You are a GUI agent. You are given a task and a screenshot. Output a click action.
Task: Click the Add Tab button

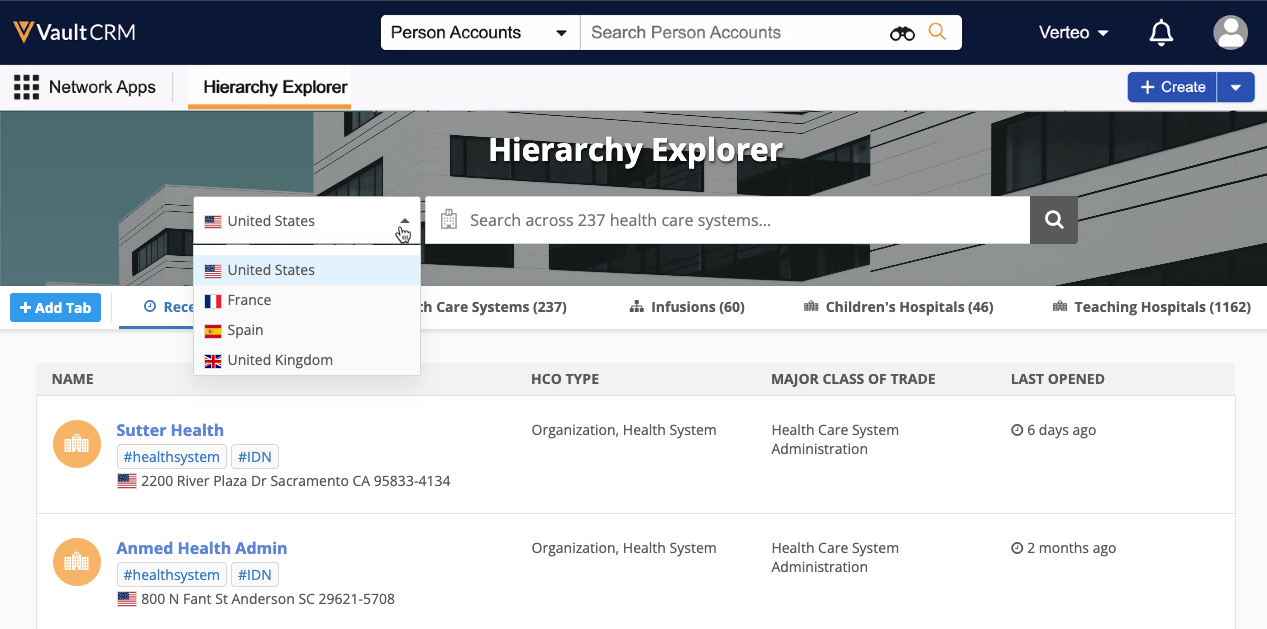(56, 308)
